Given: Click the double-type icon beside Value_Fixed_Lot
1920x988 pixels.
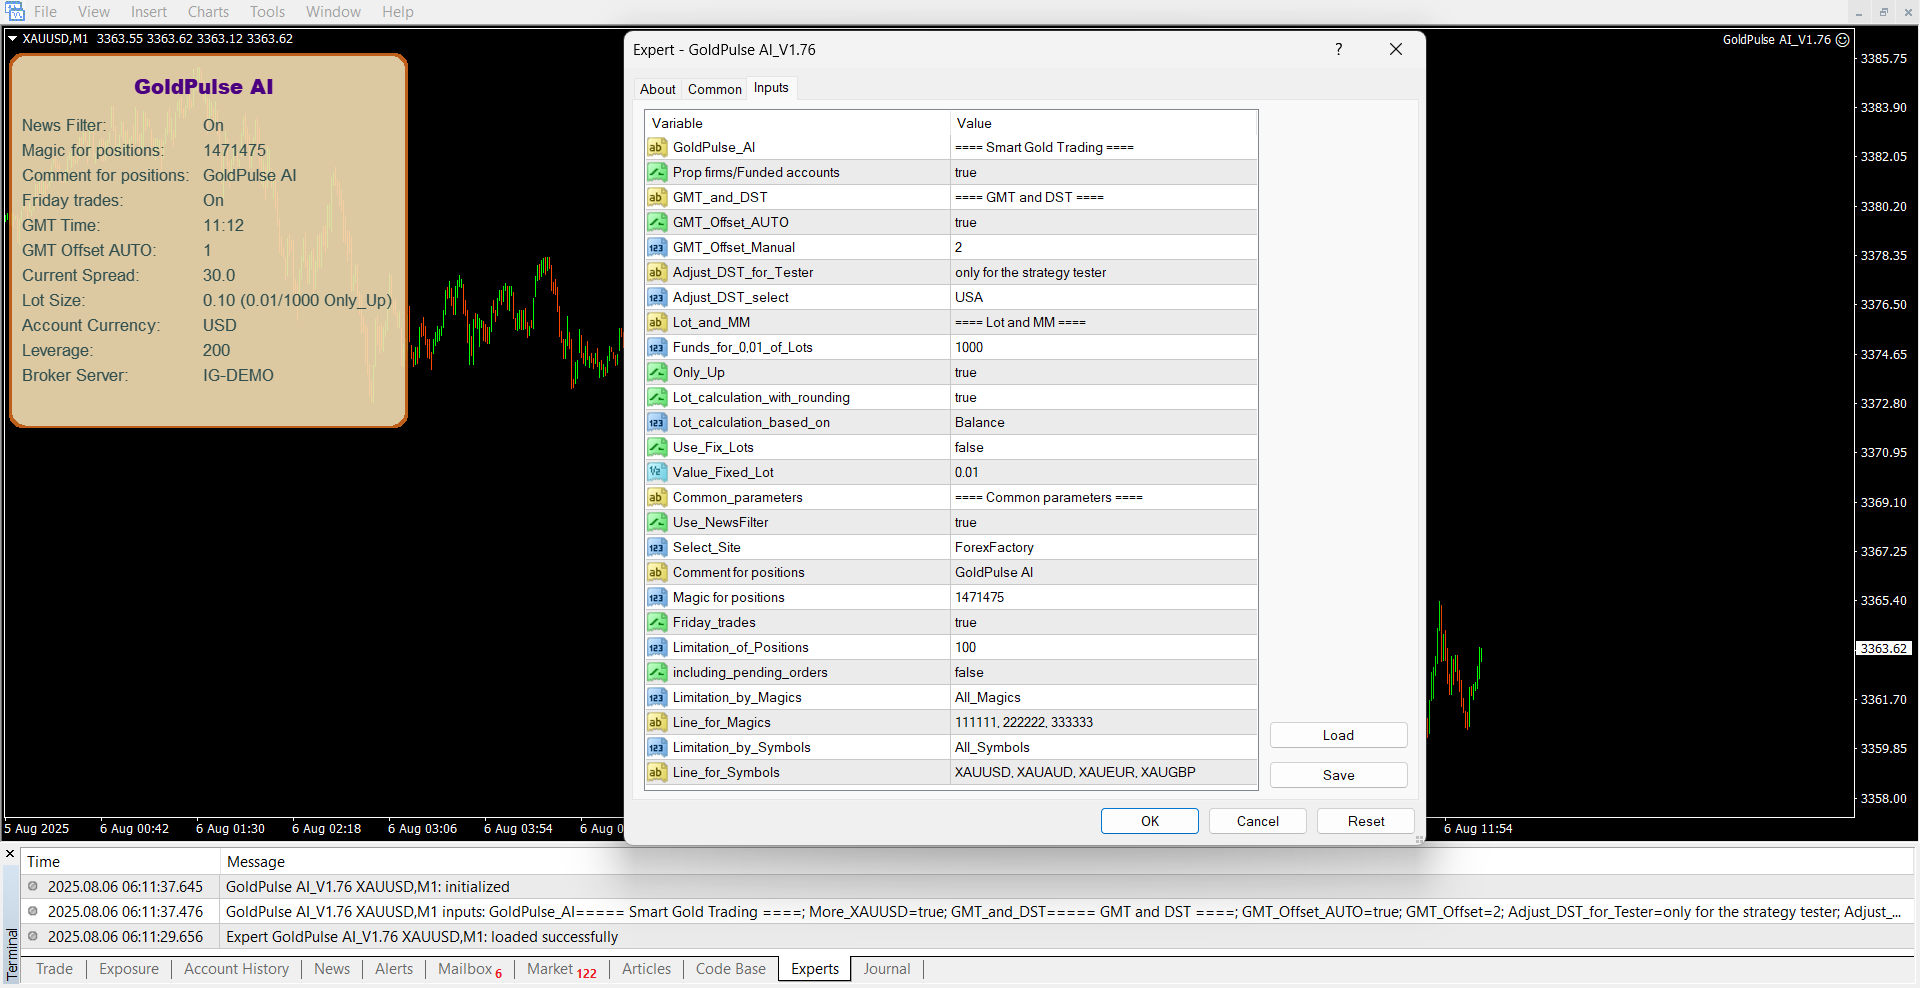Looking at the screenshot, I should point(656,473).
